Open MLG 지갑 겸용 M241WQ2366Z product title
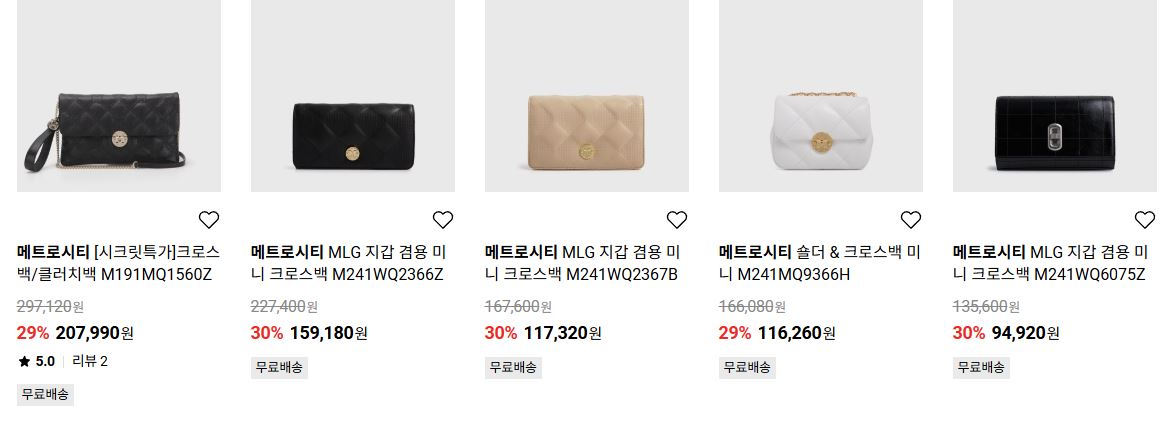 click(x=353, y=263)
